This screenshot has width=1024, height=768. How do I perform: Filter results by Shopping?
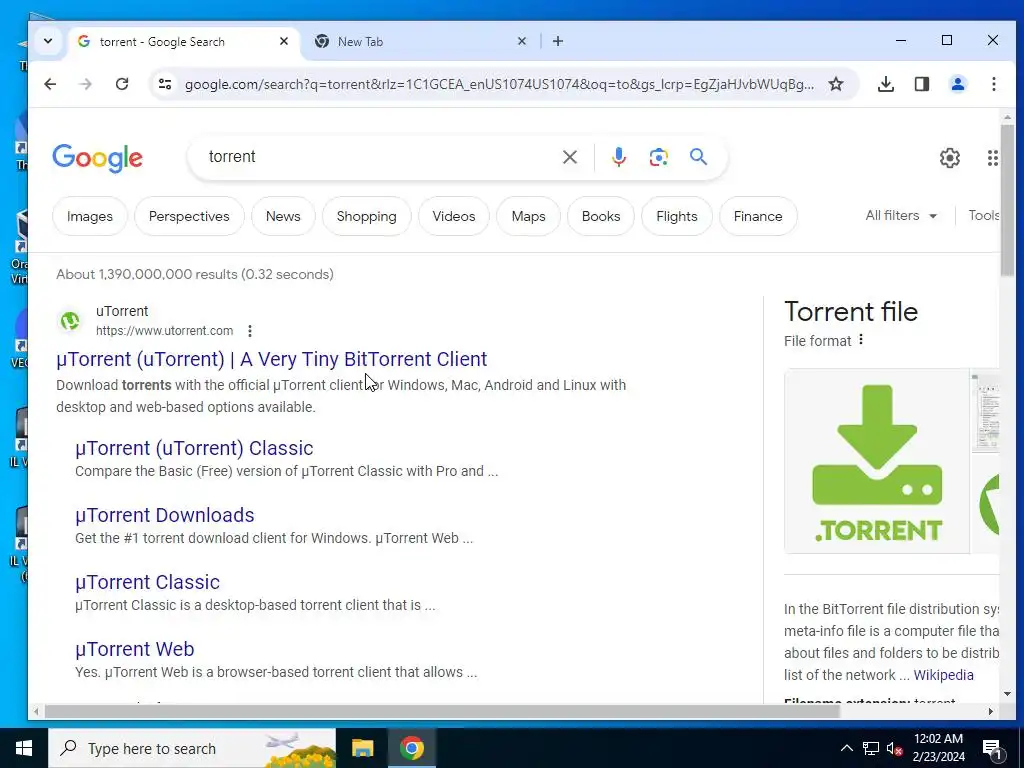pos(366,216)
